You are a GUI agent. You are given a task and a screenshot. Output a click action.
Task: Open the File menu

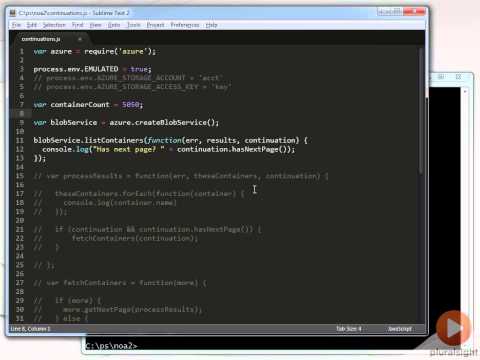16,25
